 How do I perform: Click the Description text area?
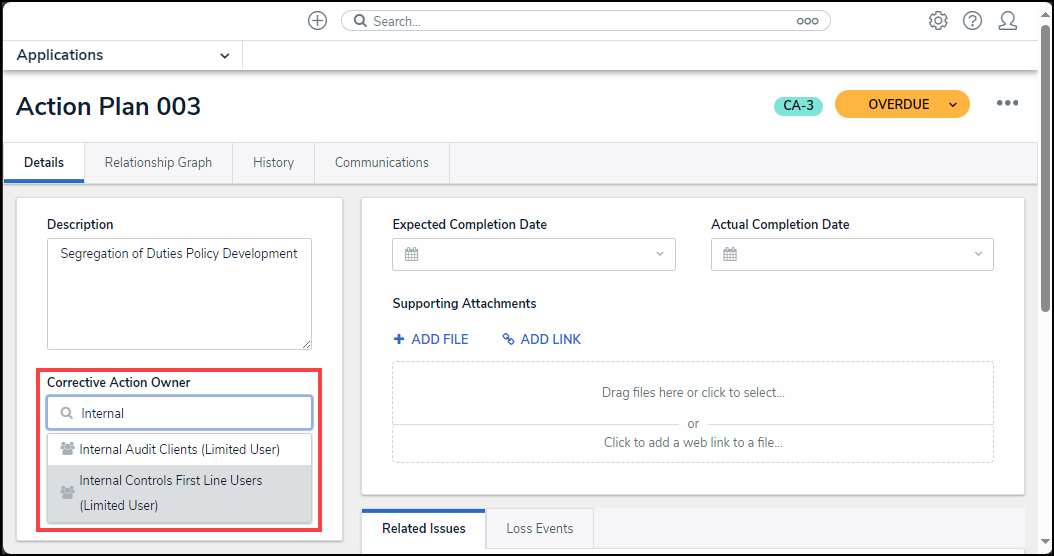coord(179,293)
